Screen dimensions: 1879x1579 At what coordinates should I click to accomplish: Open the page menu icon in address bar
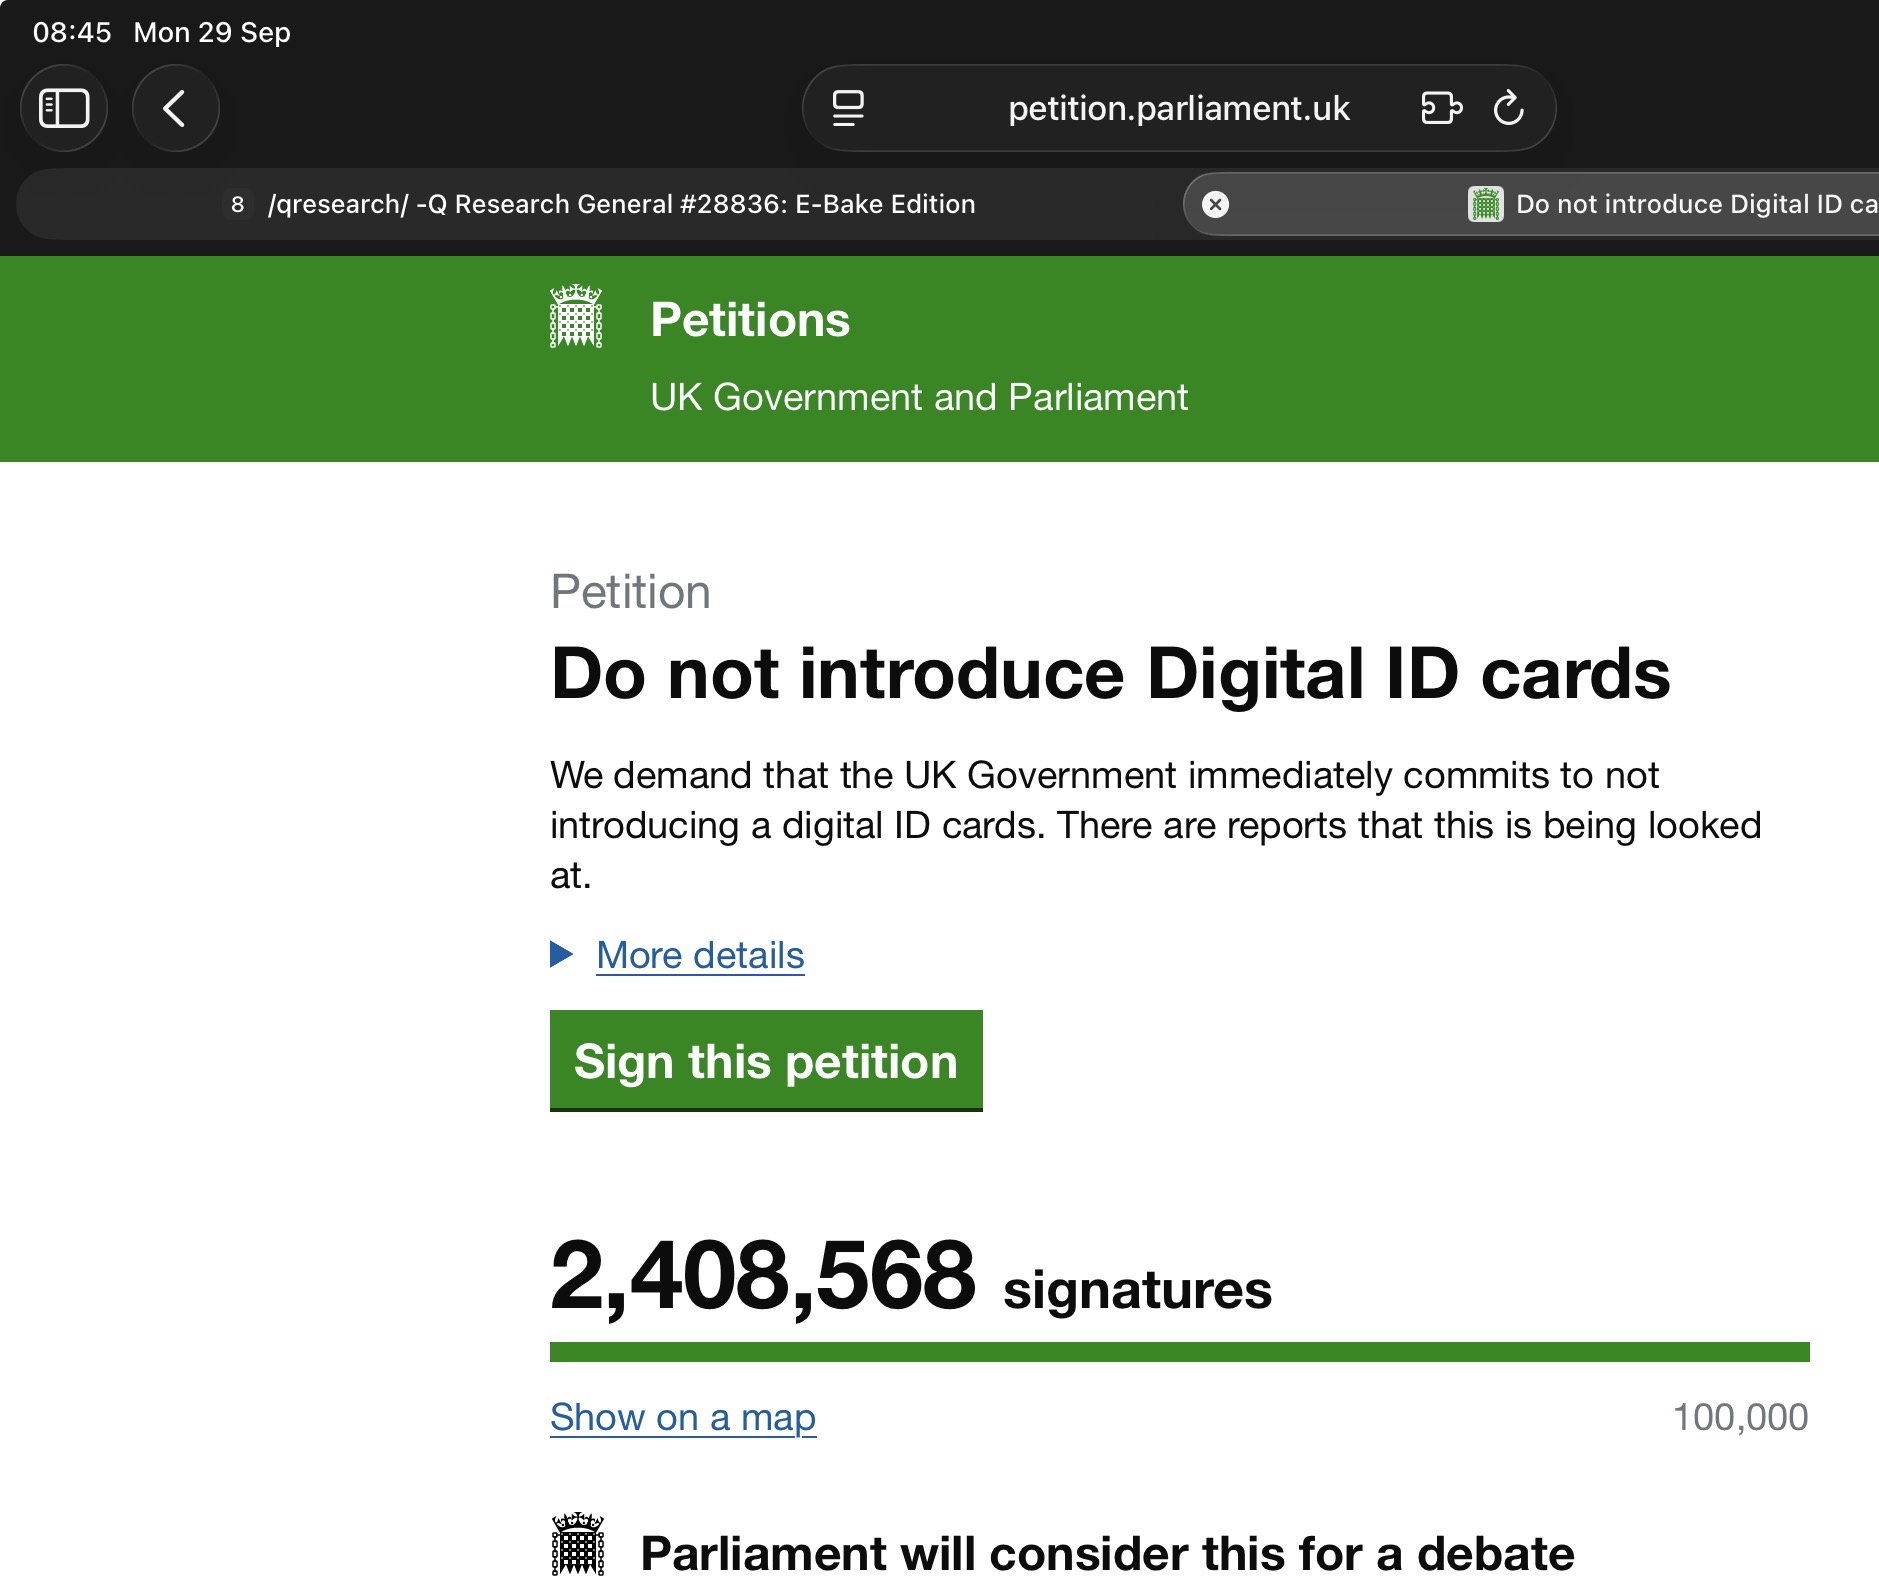(x=848, y=108)
